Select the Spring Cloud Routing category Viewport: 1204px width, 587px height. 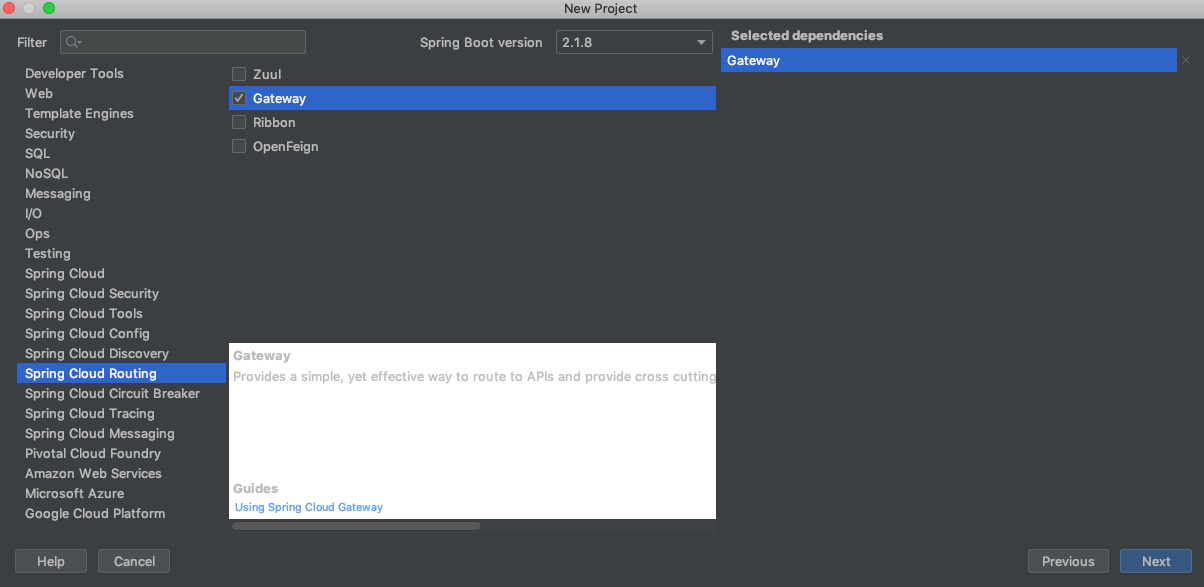(x=121, y=373)
